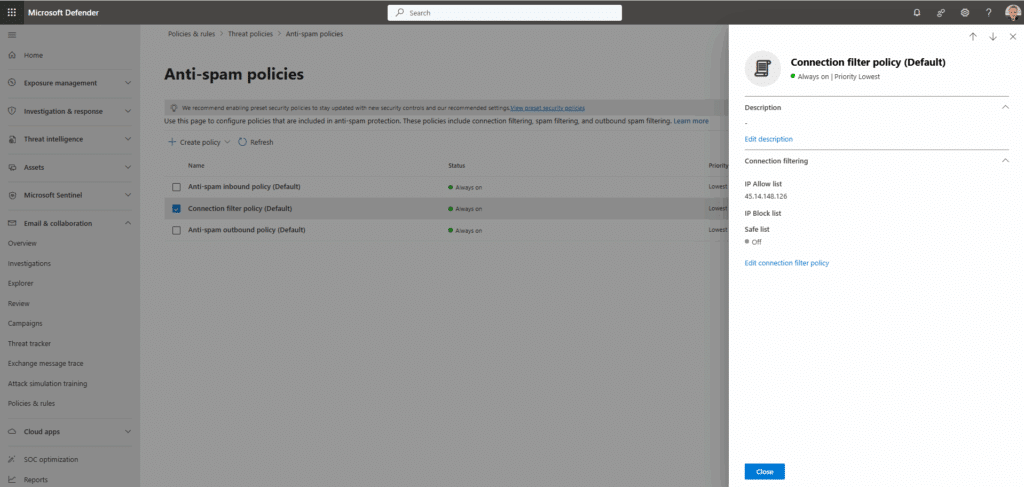Open Campaigns in sidebar
Screen dimensions: 1024x487
coord(25,323)
